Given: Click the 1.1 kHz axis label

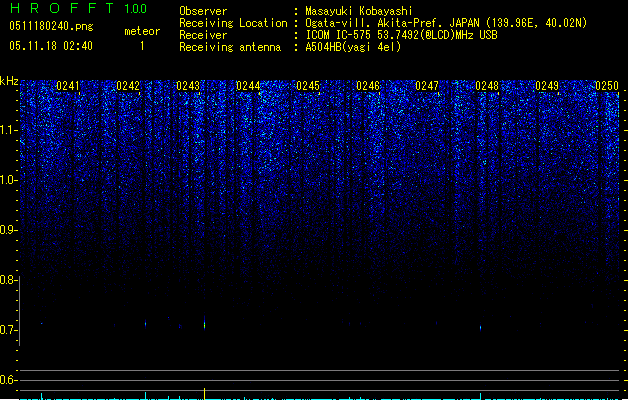Looking at the screenshot, I should (9, 130).
